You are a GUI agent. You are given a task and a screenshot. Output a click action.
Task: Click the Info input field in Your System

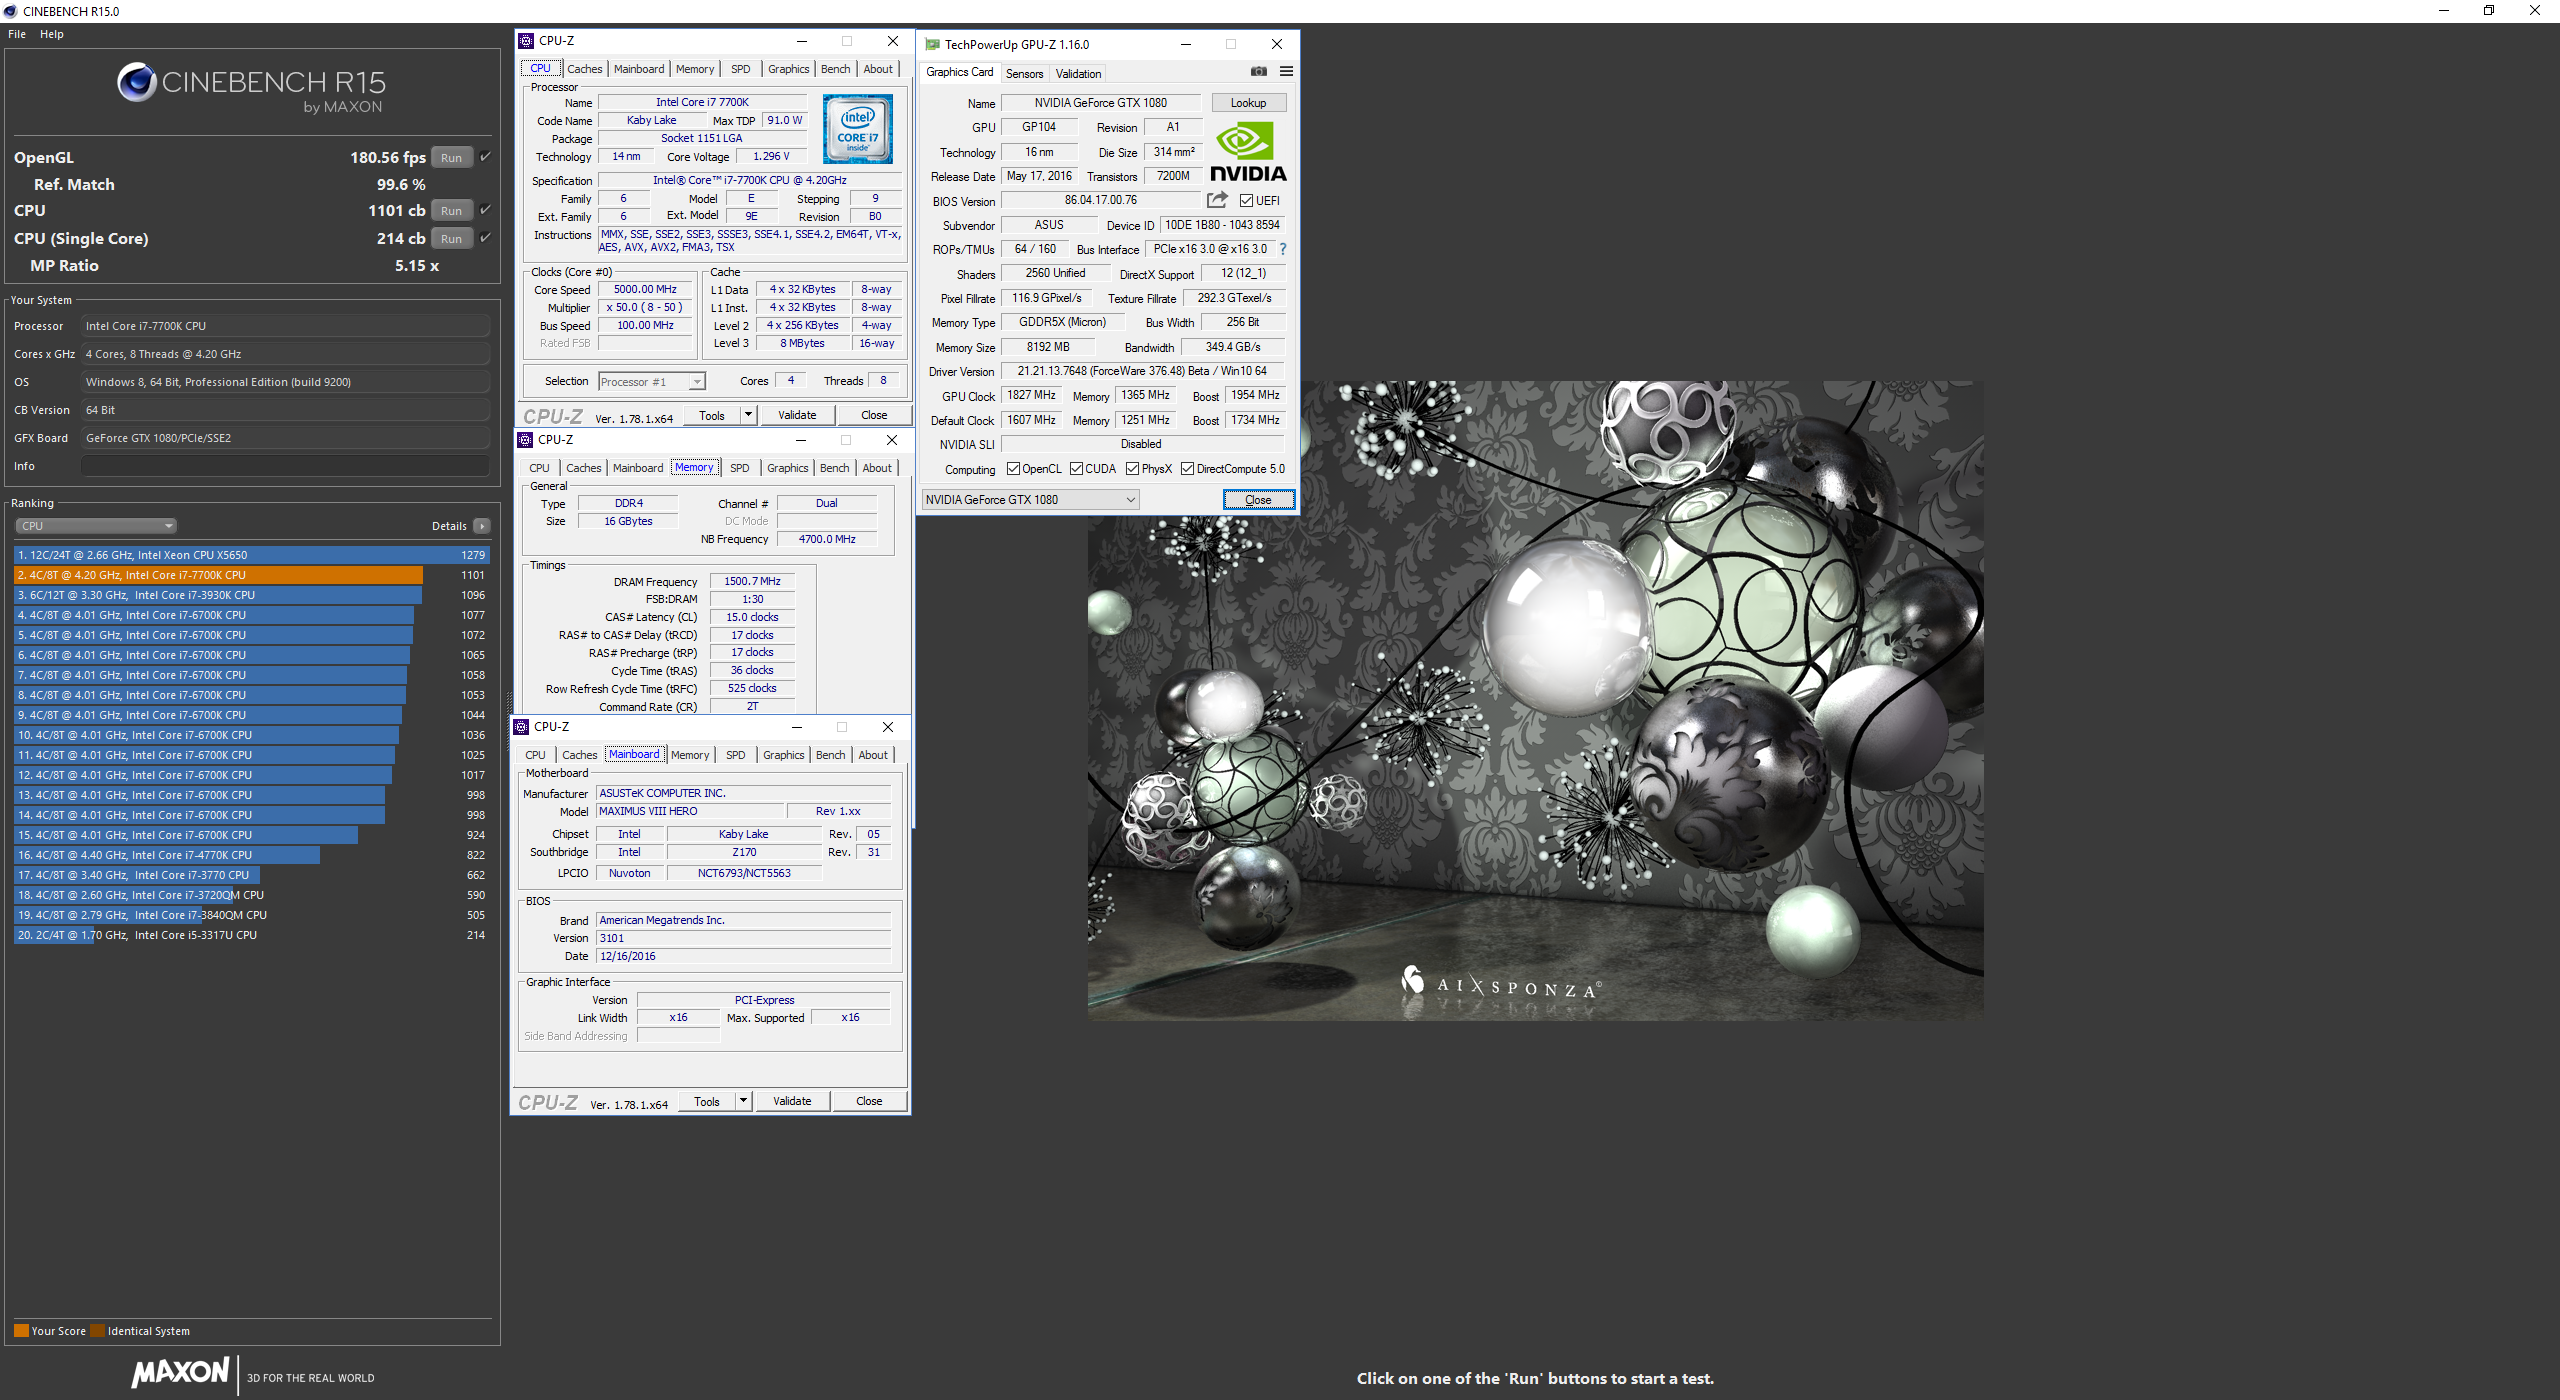click(285, 466)
